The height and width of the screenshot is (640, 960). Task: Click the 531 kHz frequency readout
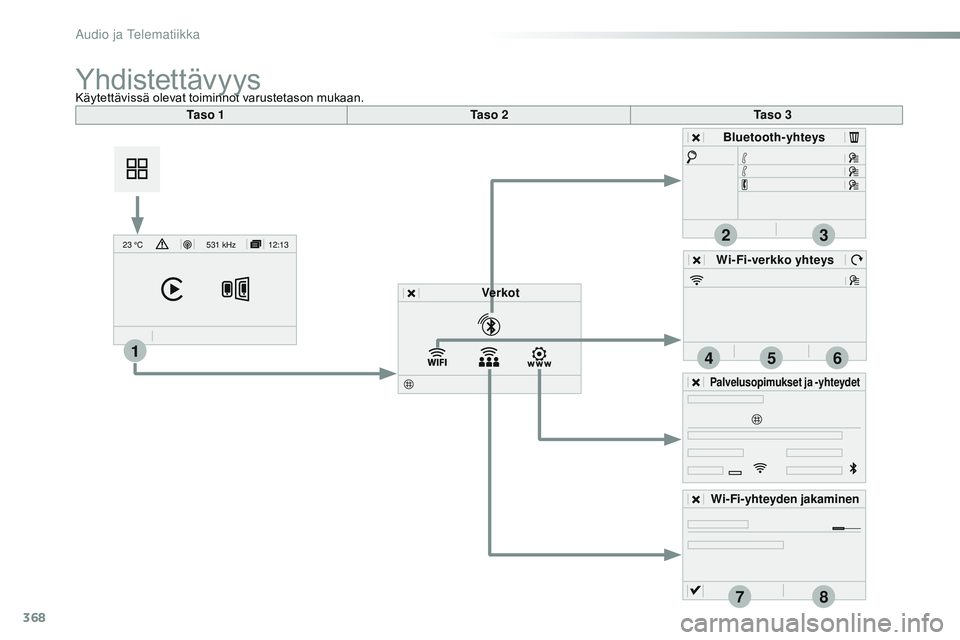point(221,245)
